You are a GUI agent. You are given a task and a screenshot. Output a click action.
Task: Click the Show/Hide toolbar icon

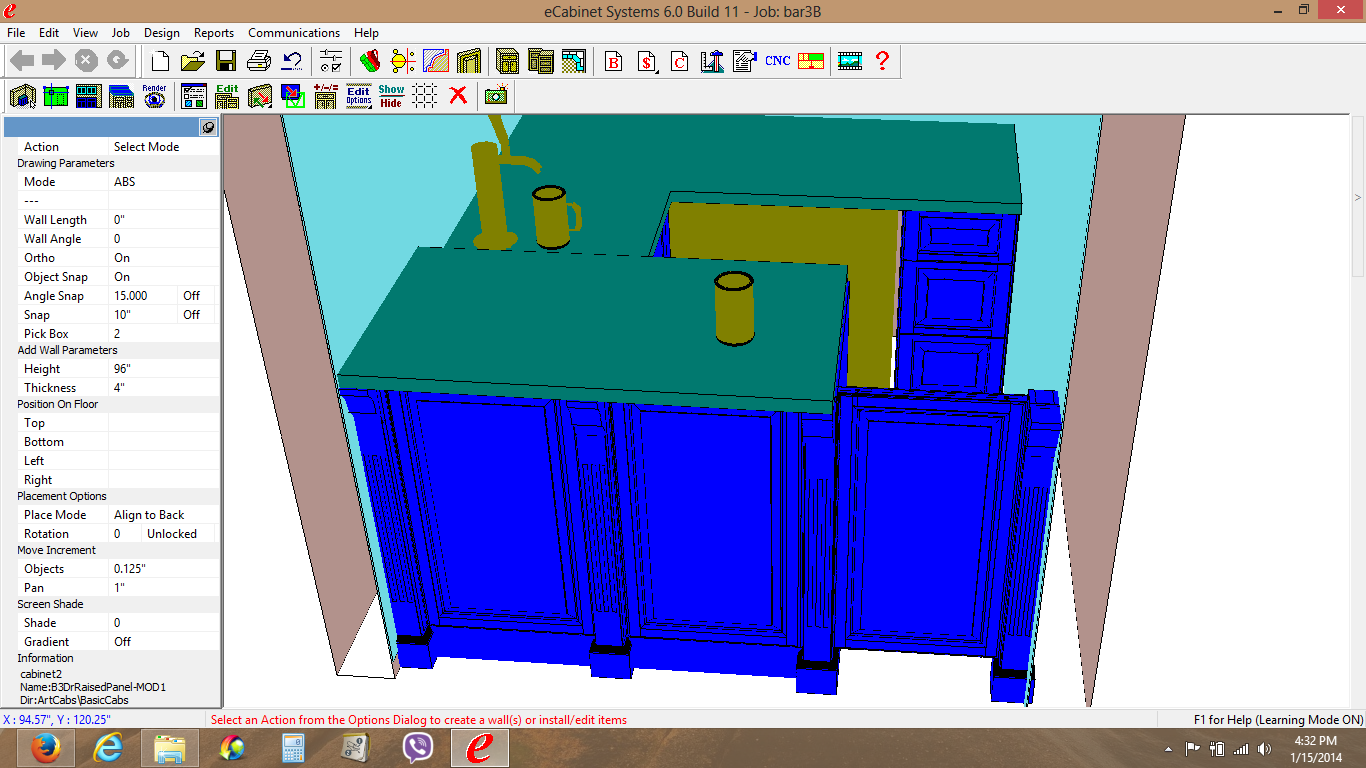391,96
